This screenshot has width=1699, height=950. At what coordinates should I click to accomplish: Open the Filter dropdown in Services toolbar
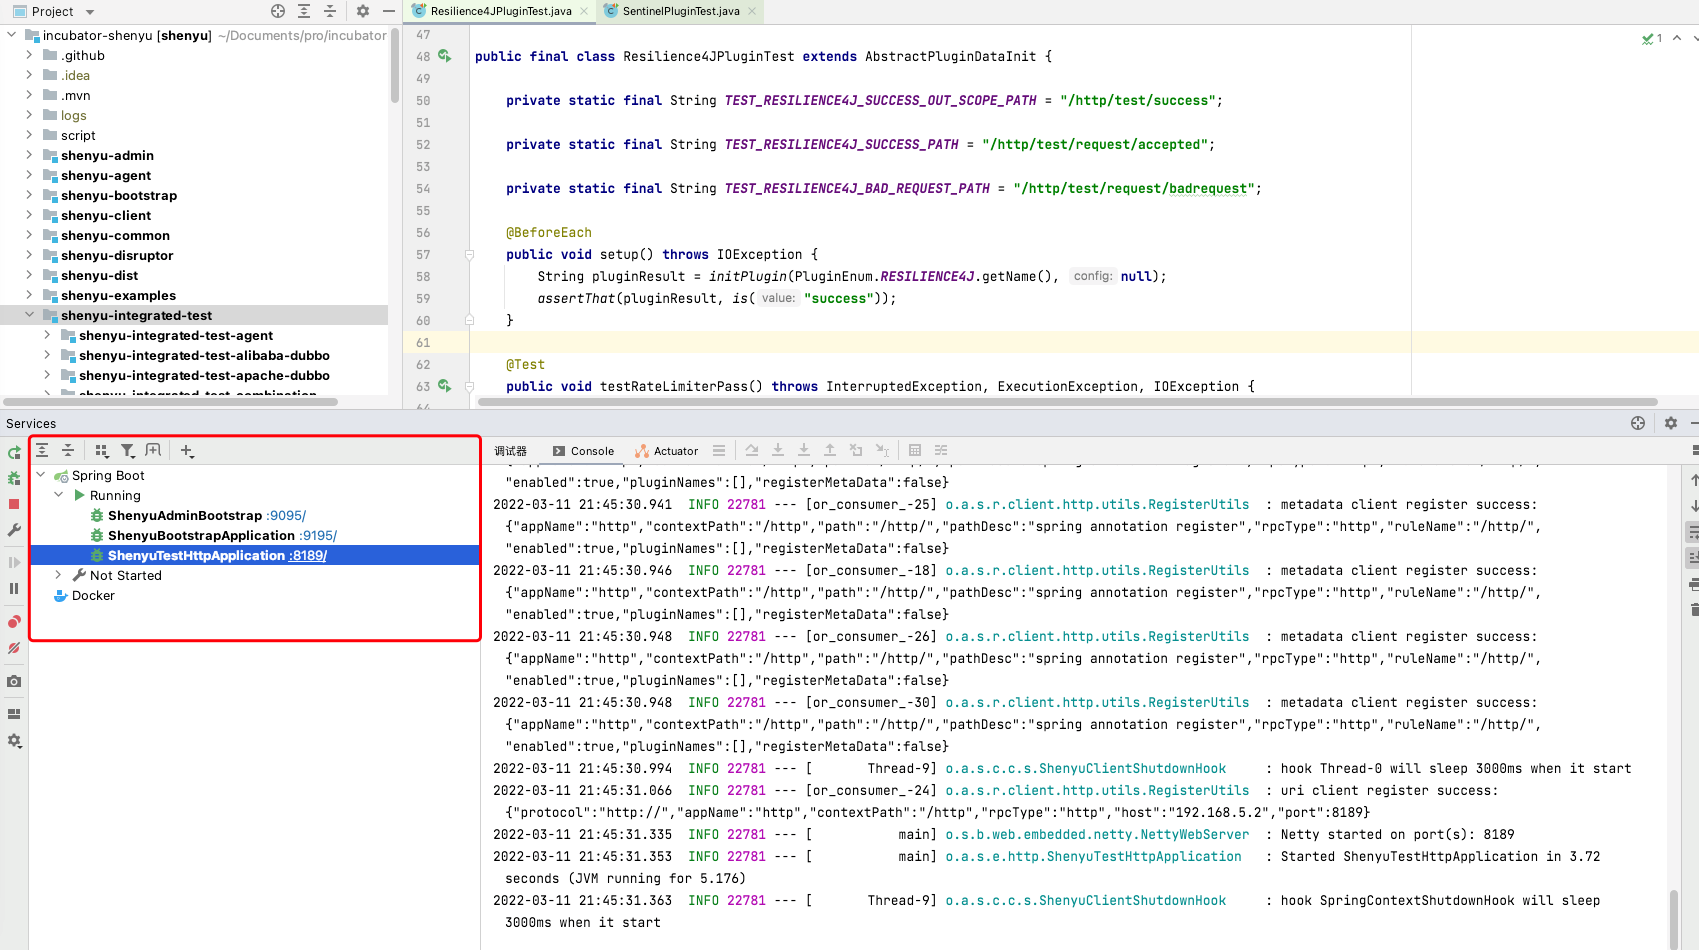tap(128, 451)
